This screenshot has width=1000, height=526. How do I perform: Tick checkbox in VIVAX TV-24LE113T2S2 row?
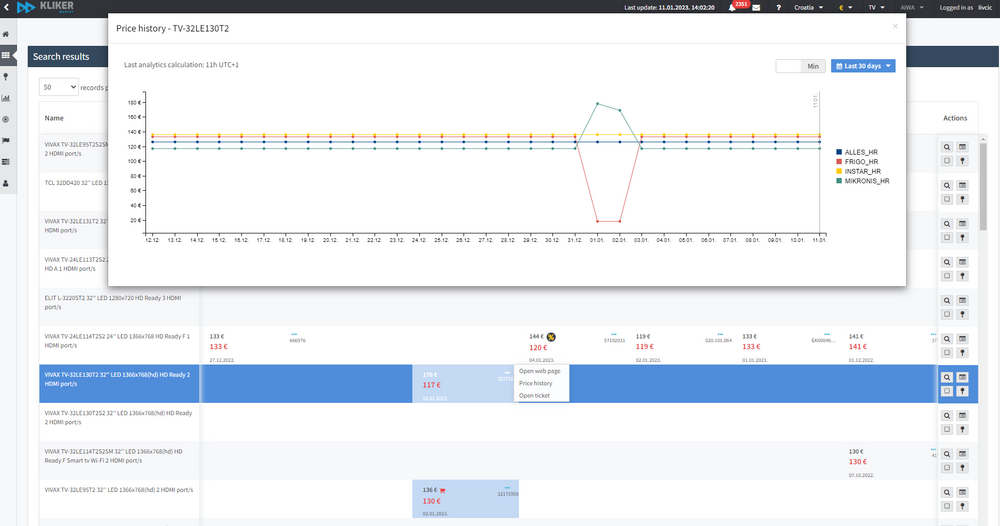tap(947, 276)
